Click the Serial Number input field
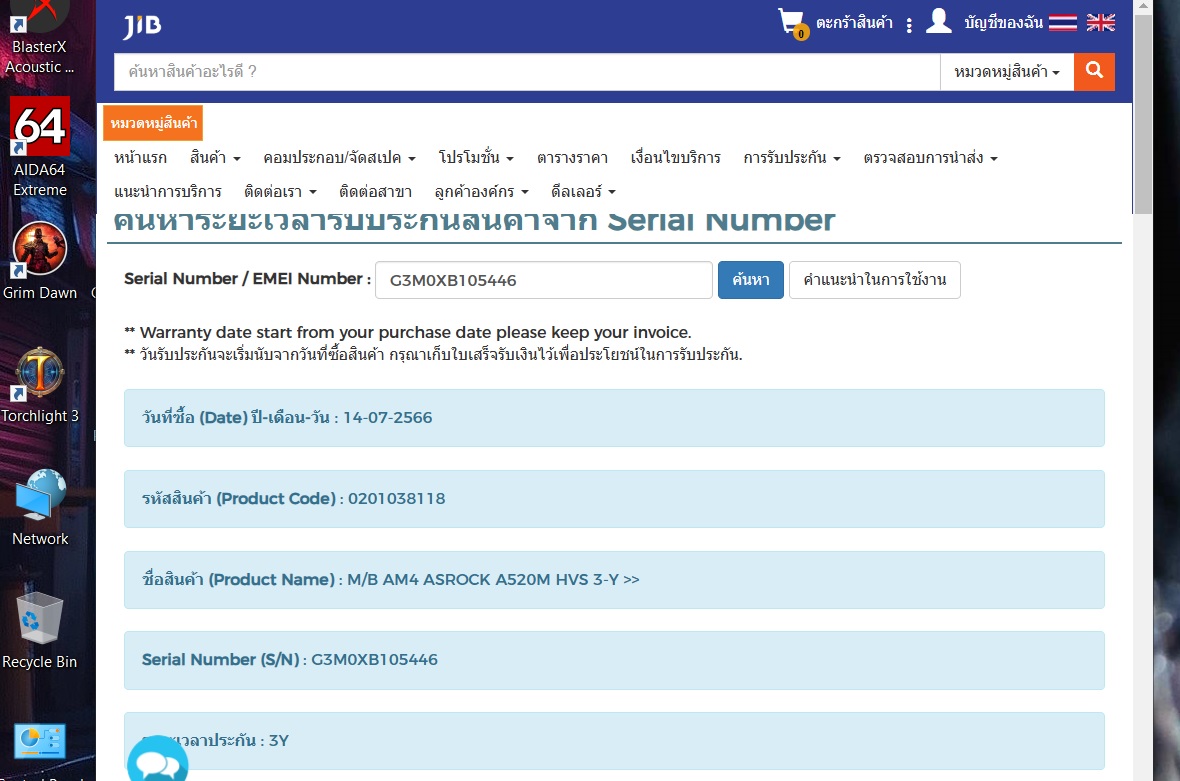1180x781 pixels. coord(543,280)
